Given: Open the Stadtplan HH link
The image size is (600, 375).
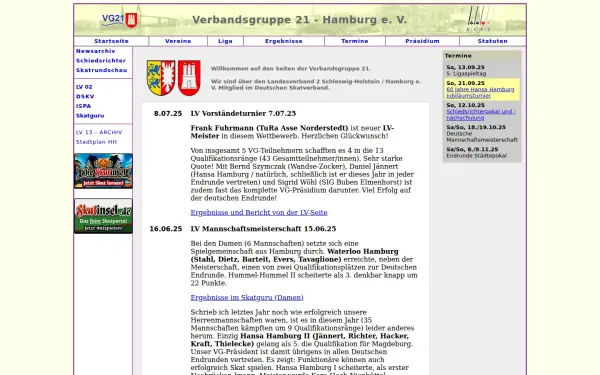Looking at the screenshot, I should (96, 142).
